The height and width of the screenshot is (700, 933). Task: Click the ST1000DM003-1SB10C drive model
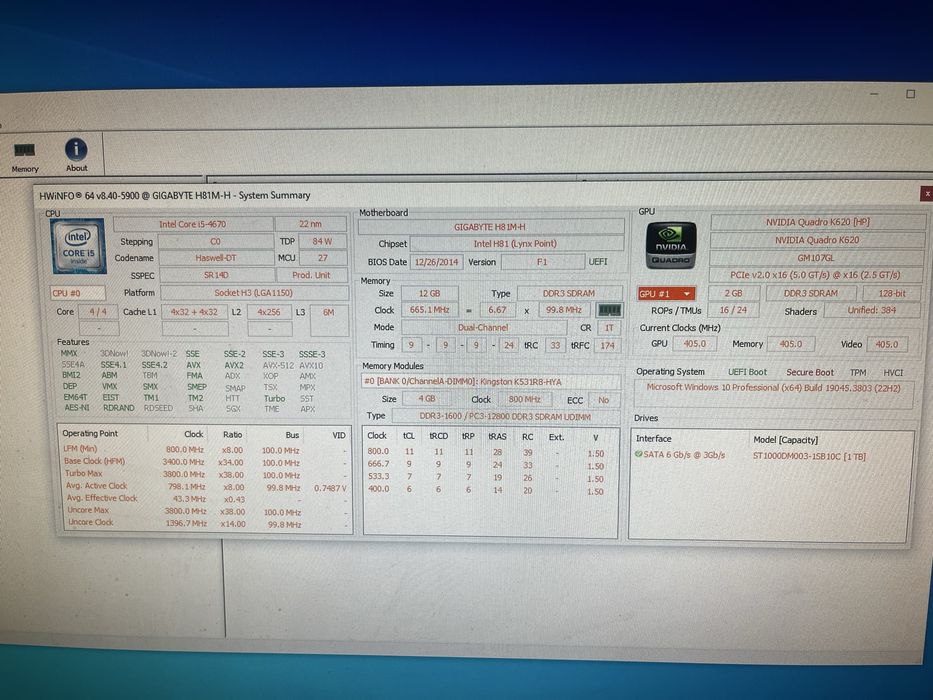[x=809, y=456]
